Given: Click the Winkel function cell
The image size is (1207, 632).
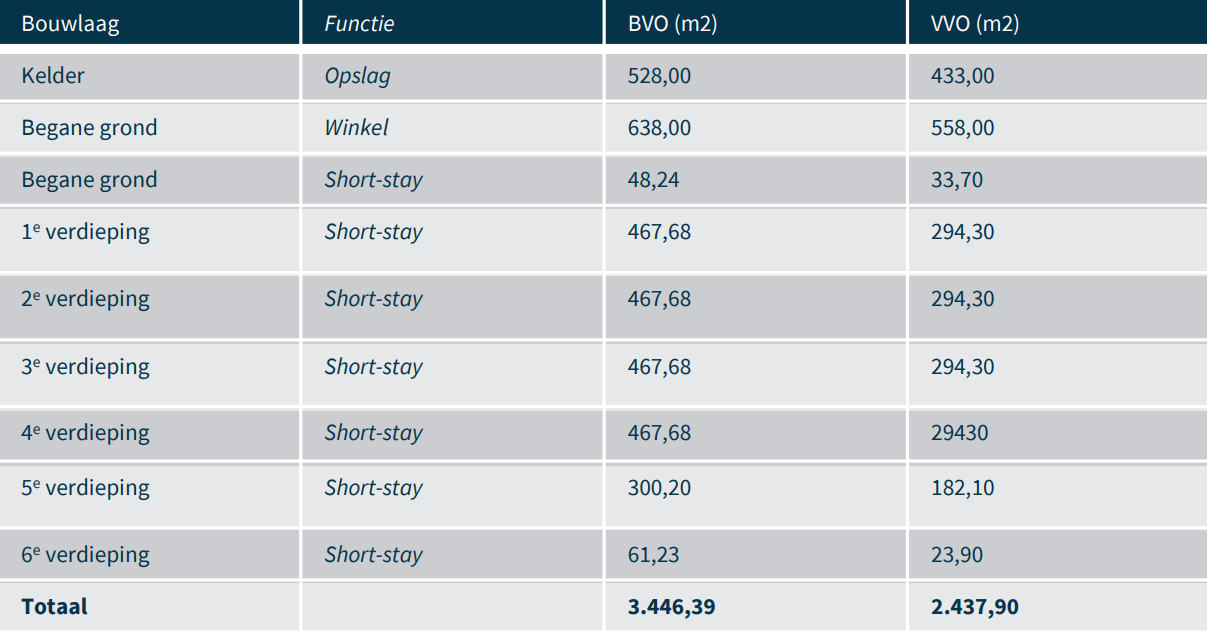Looking at the screenshot, I should (356, 128).
